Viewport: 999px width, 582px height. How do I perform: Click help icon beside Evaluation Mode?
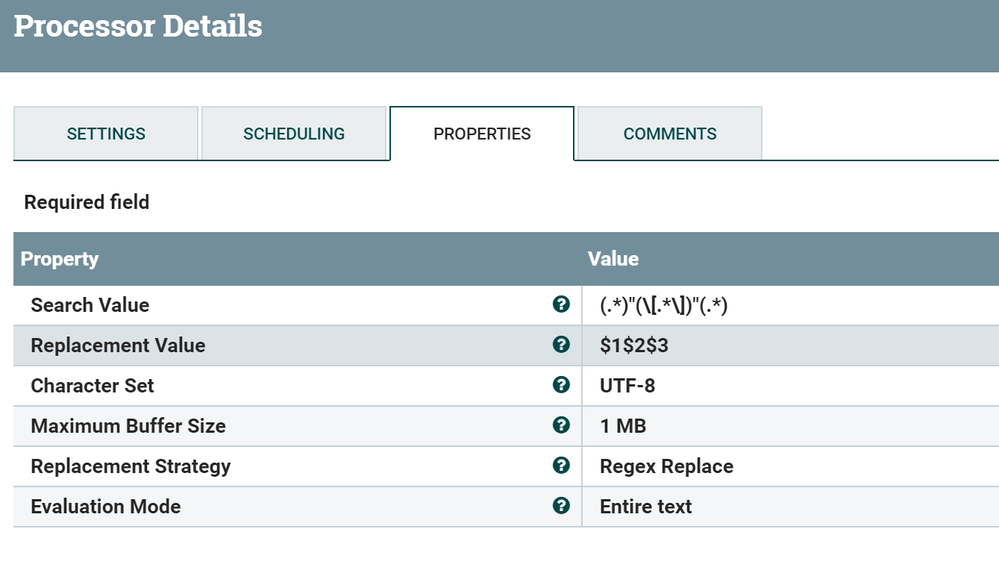(561, 505)
